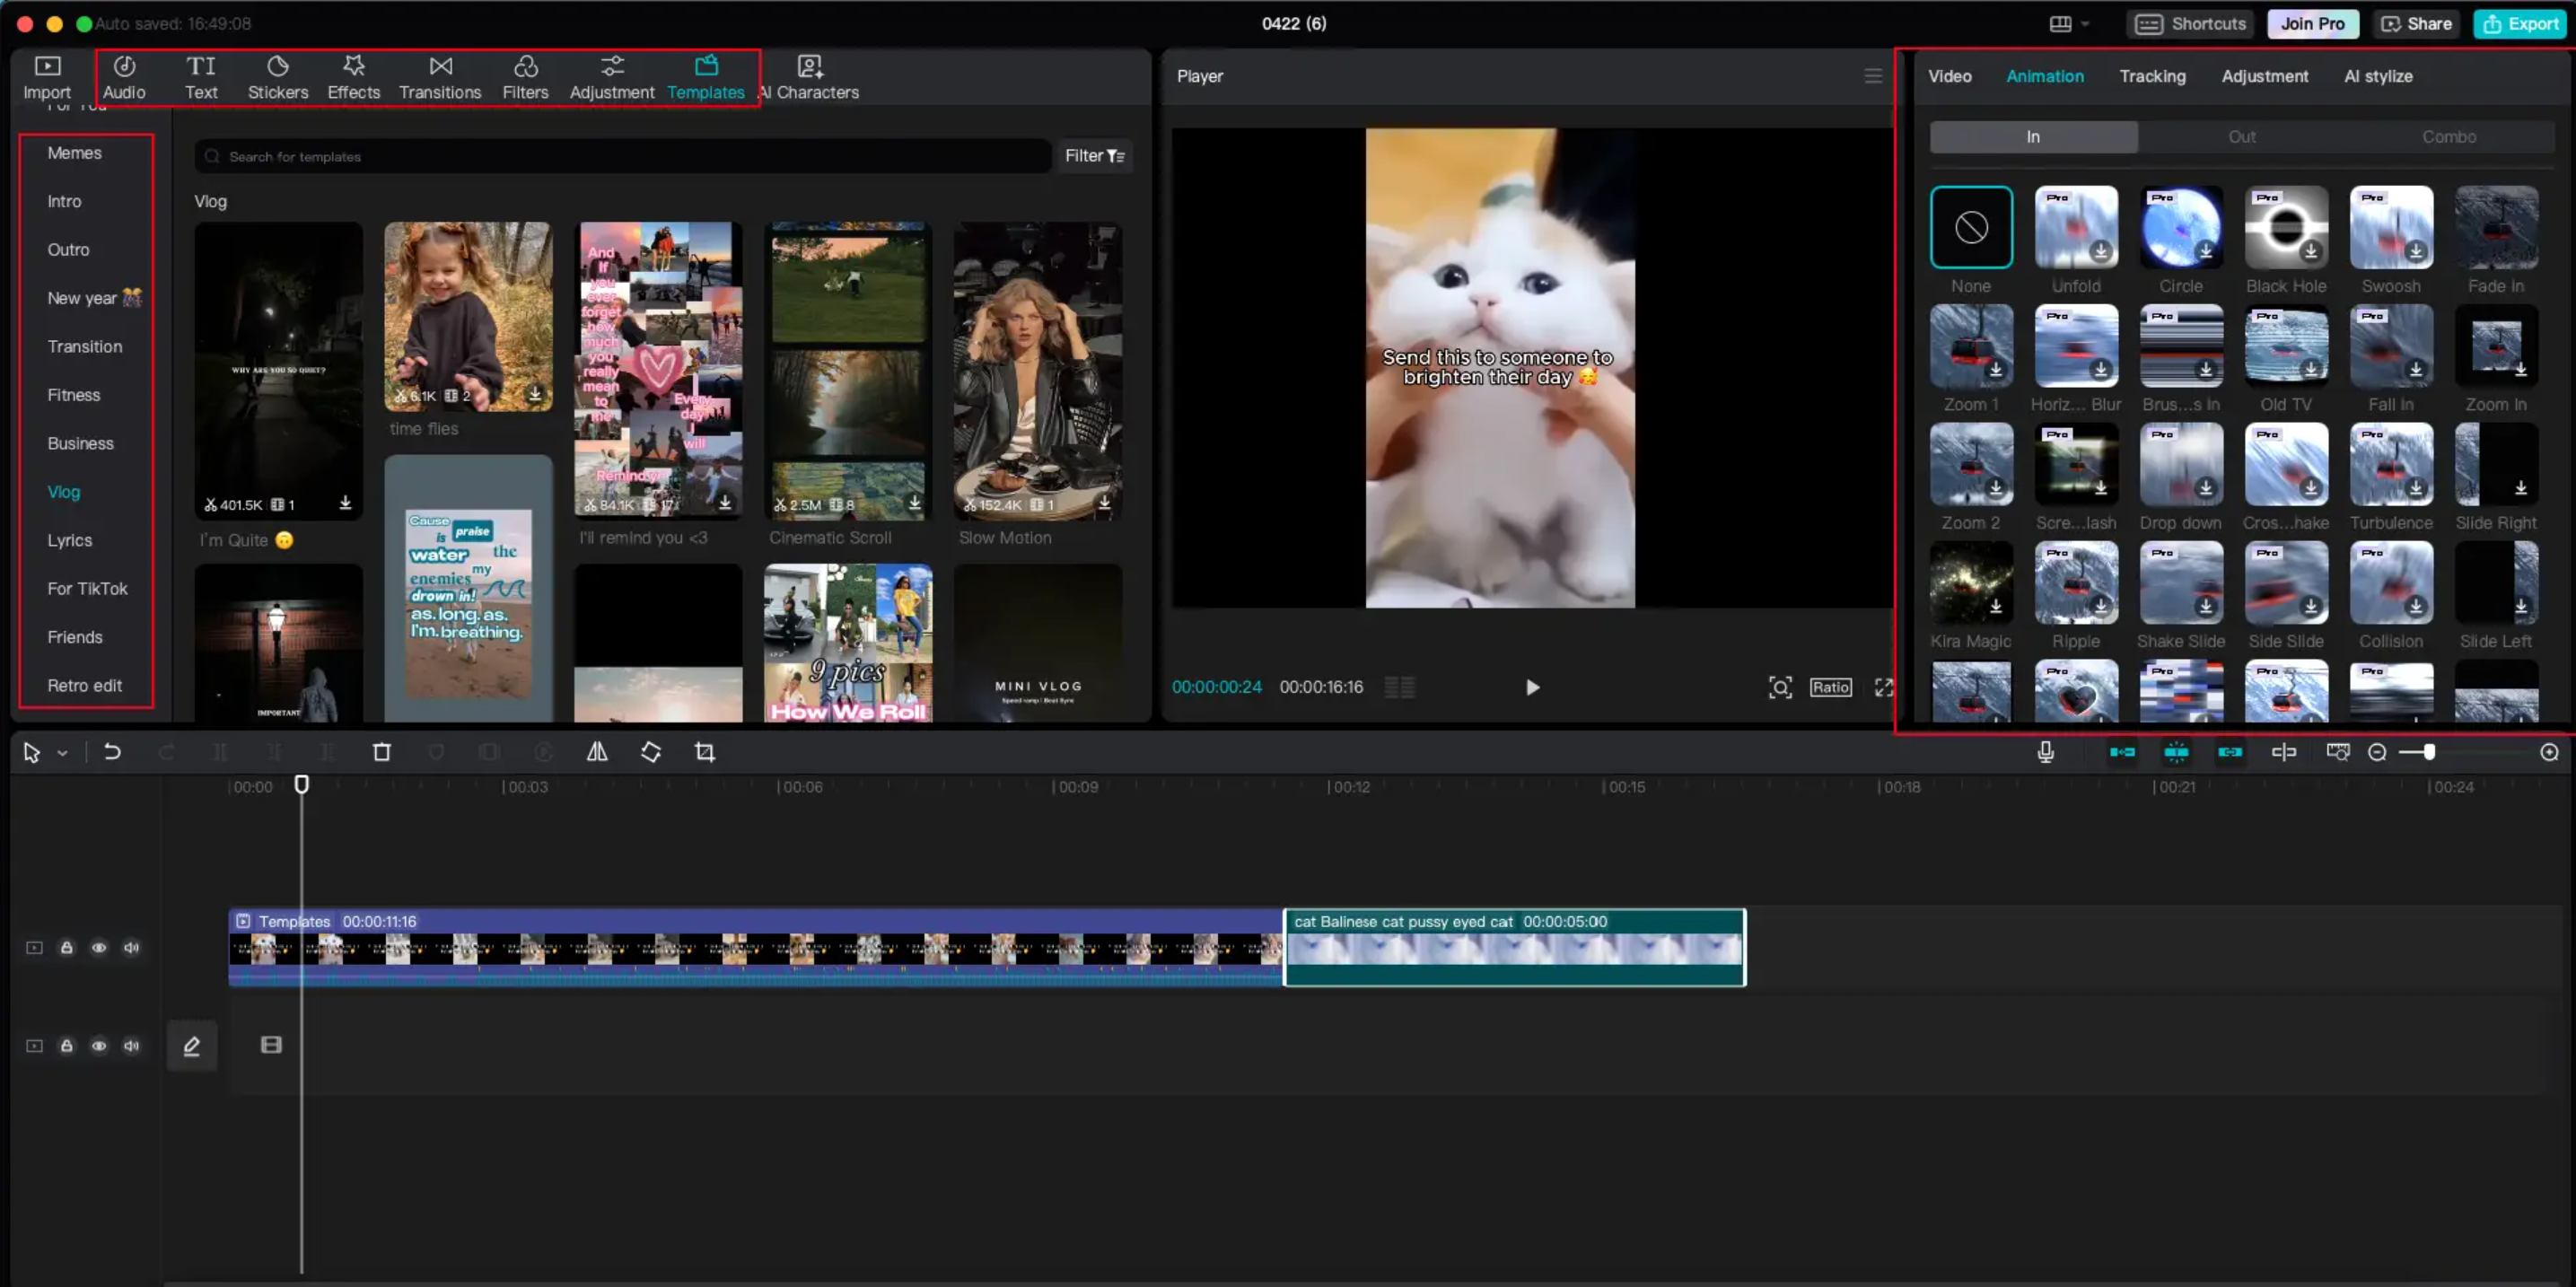Apply the Black Hole animation effect
Screen dimensions: 2576x1287
2286,227
